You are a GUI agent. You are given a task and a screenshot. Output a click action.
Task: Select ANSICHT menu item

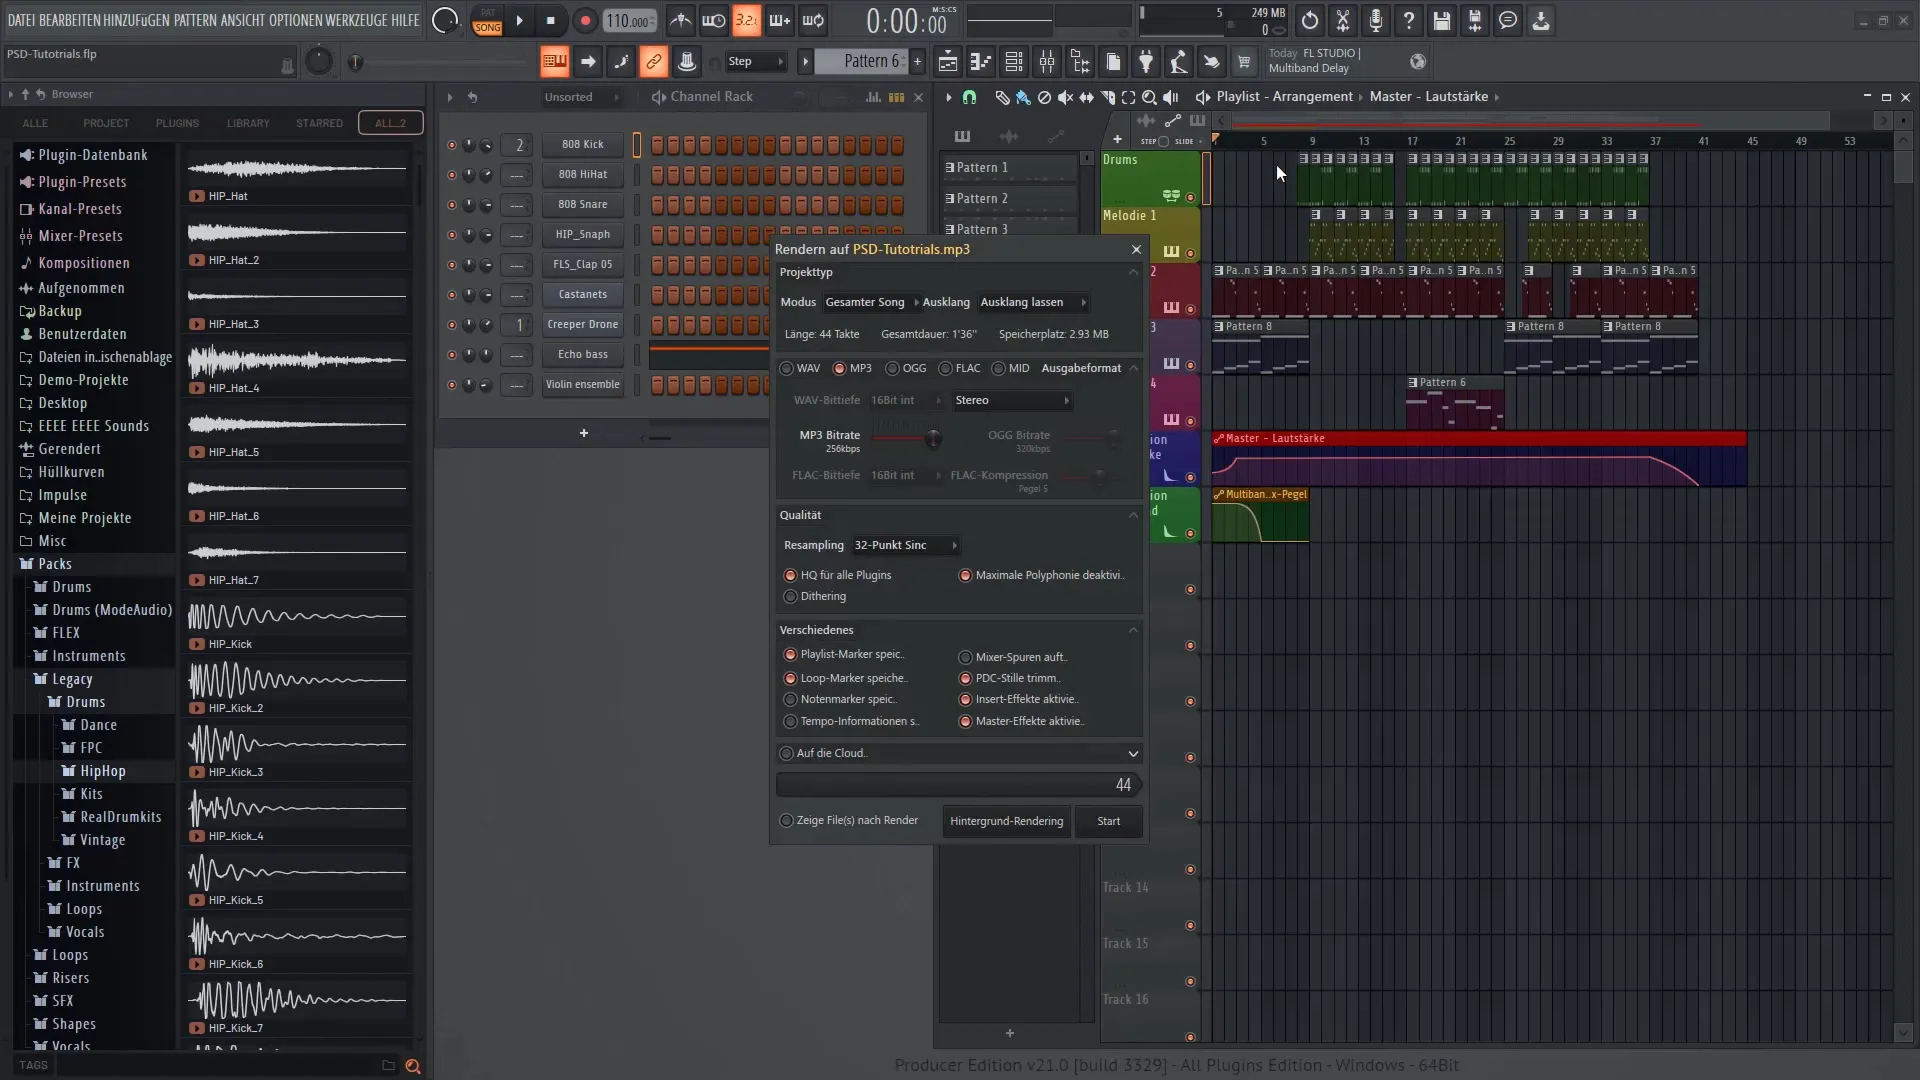243,20
